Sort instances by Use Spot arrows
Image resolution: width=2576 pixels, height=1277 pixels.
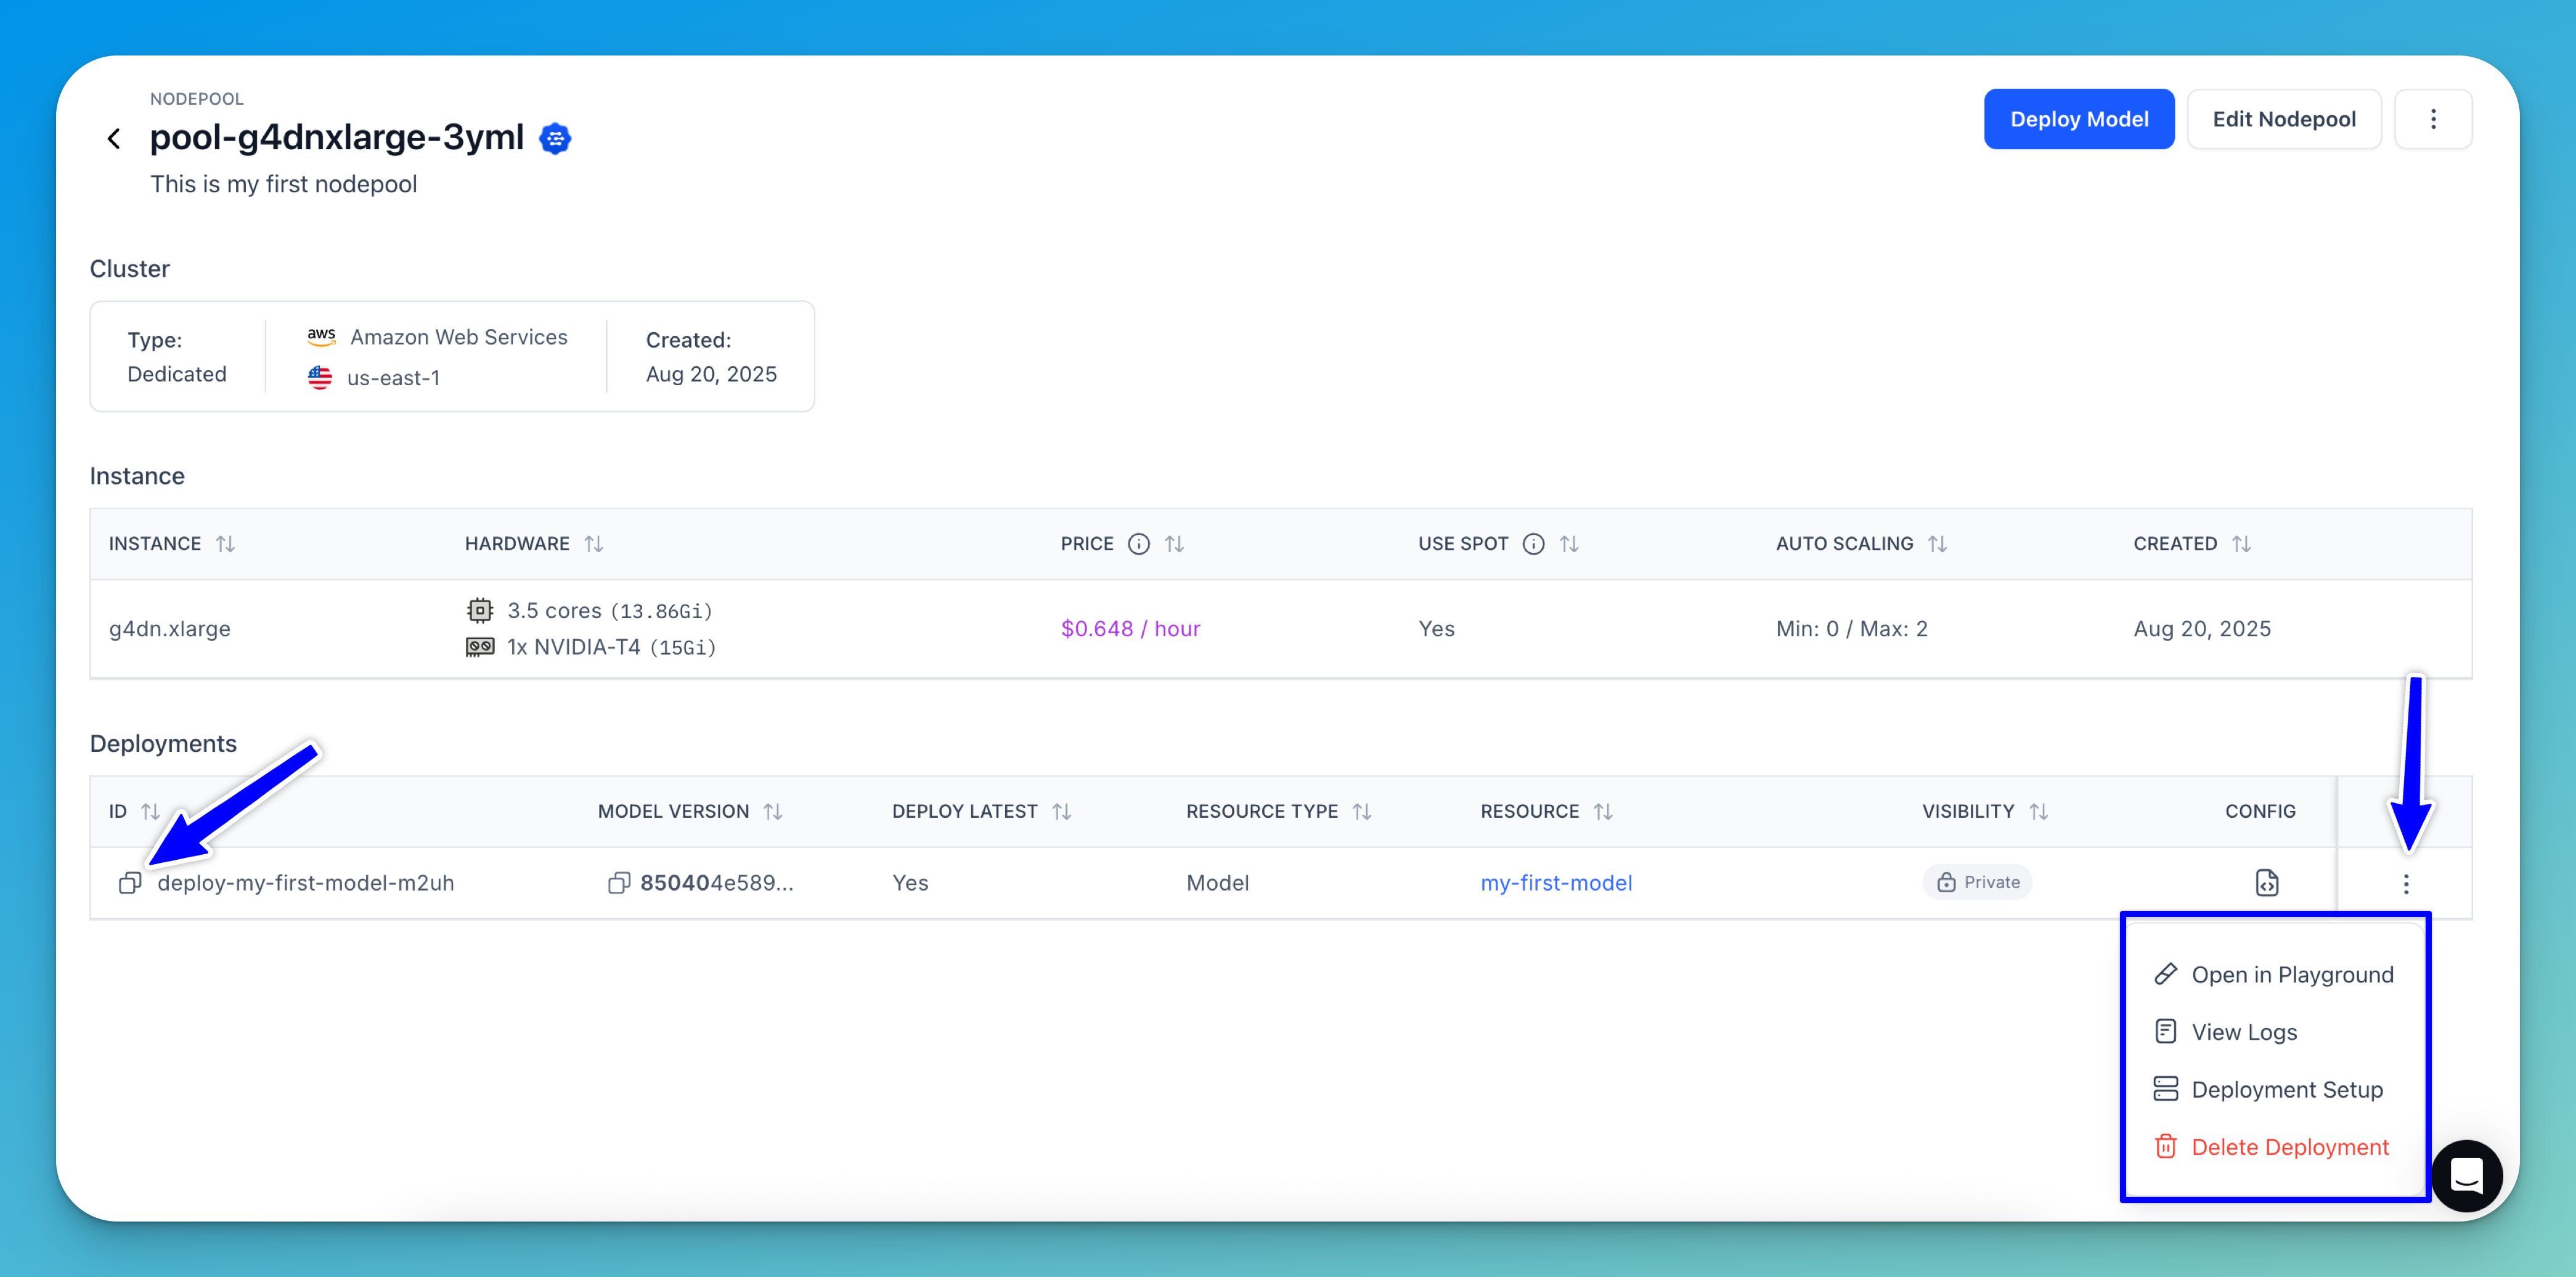1570,544
